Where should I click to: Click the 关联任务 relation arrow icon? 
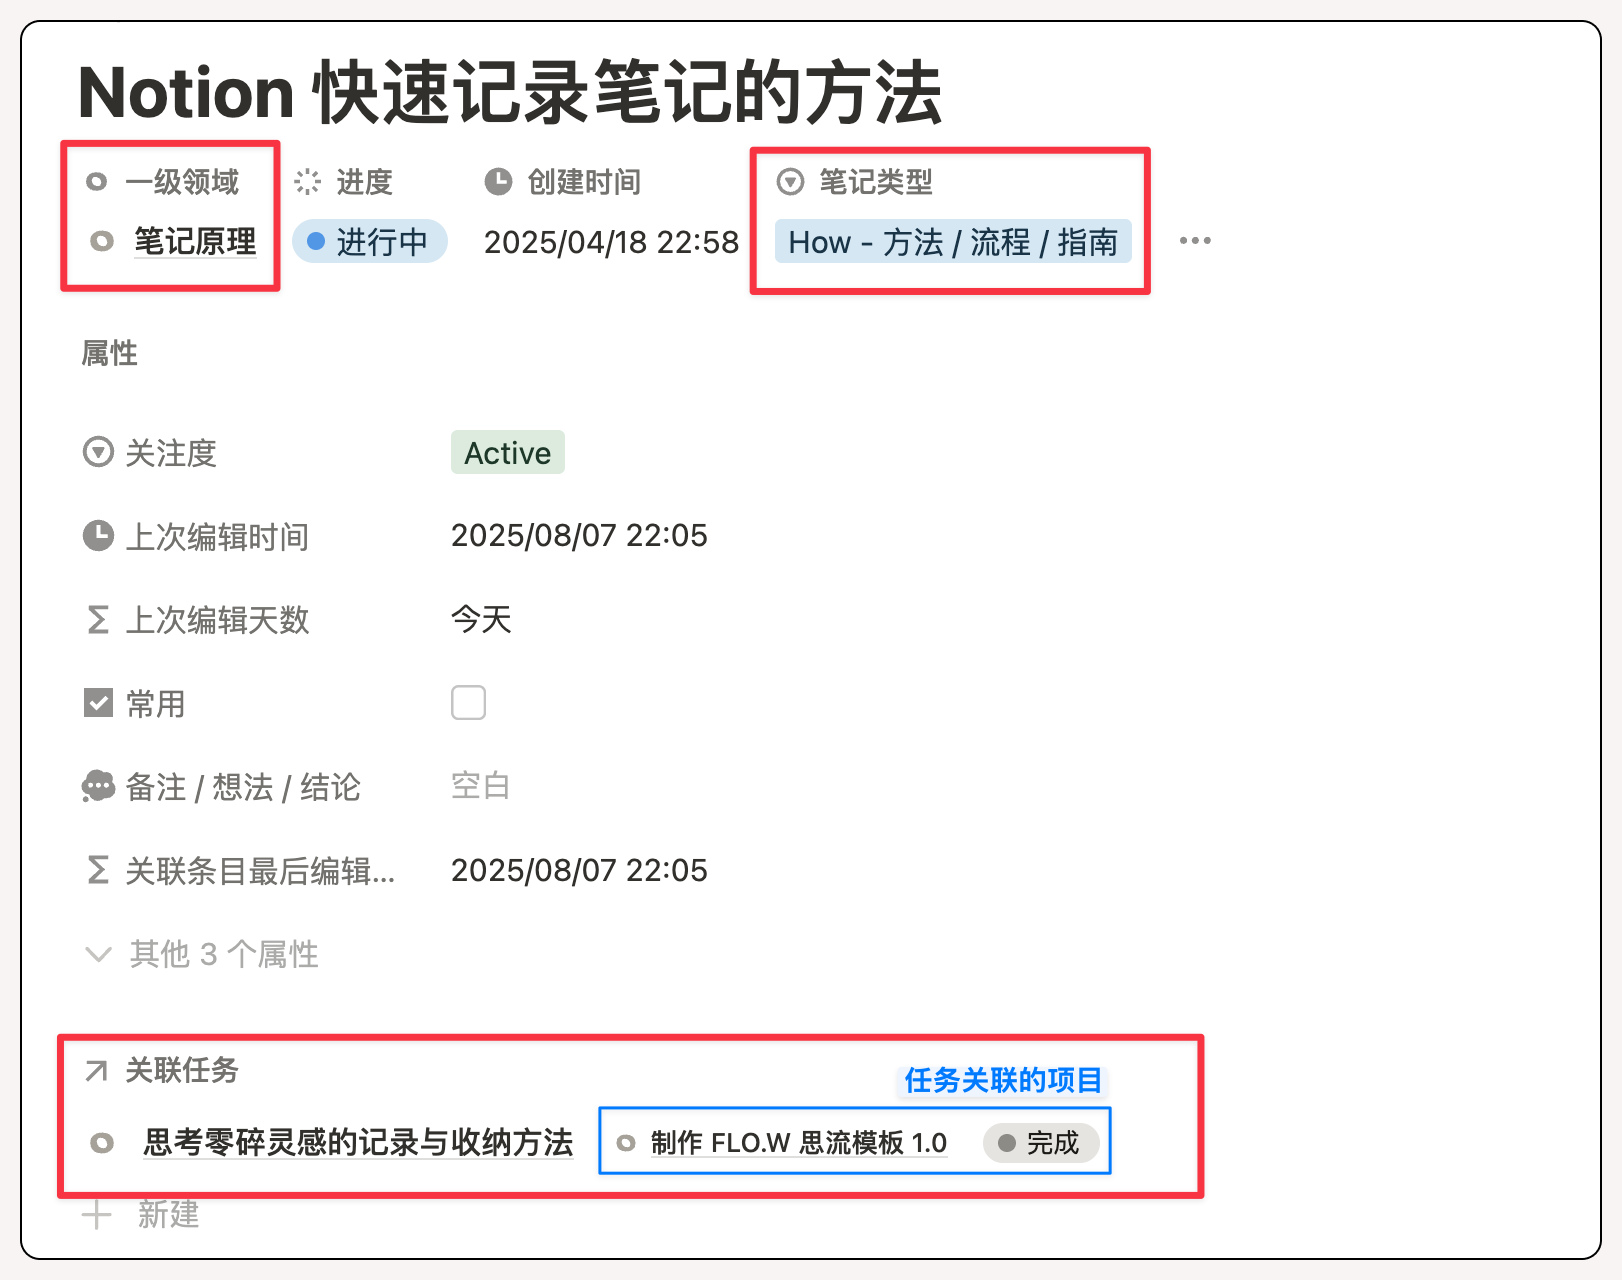click(x=97, y=1071)
